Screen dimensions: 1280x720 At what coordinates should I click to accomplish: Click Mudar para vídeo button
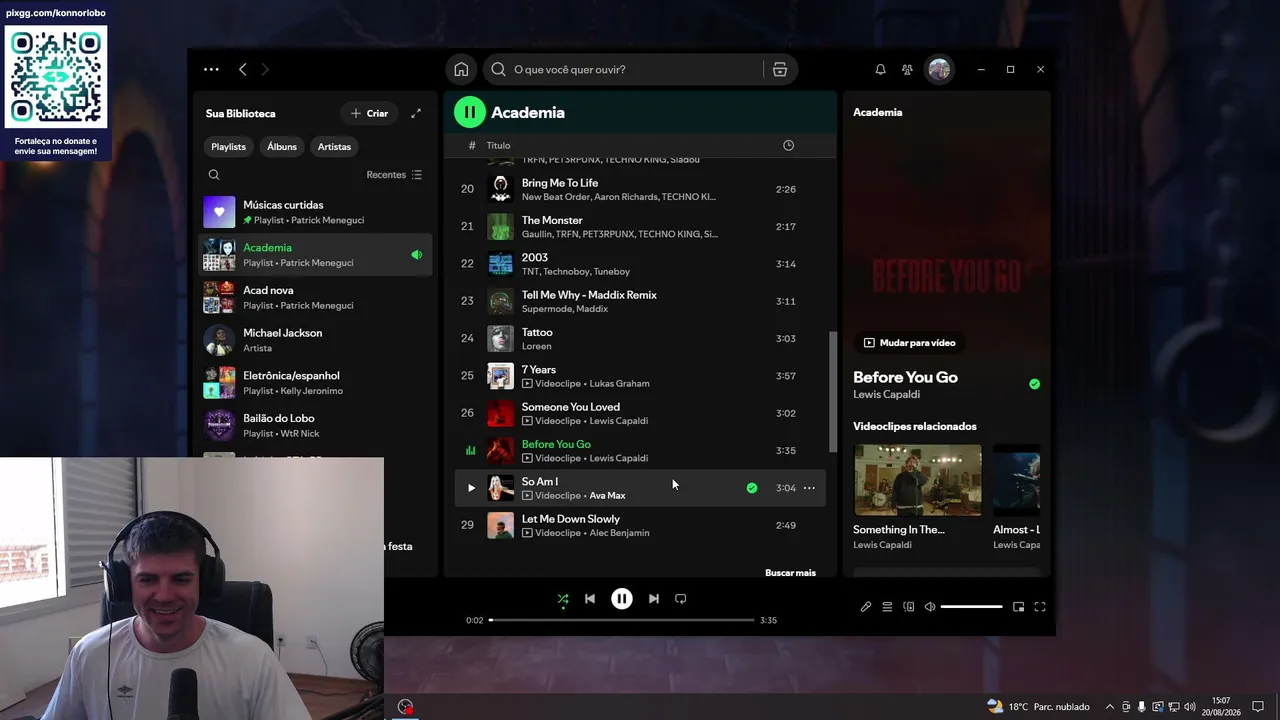(909, 343)
